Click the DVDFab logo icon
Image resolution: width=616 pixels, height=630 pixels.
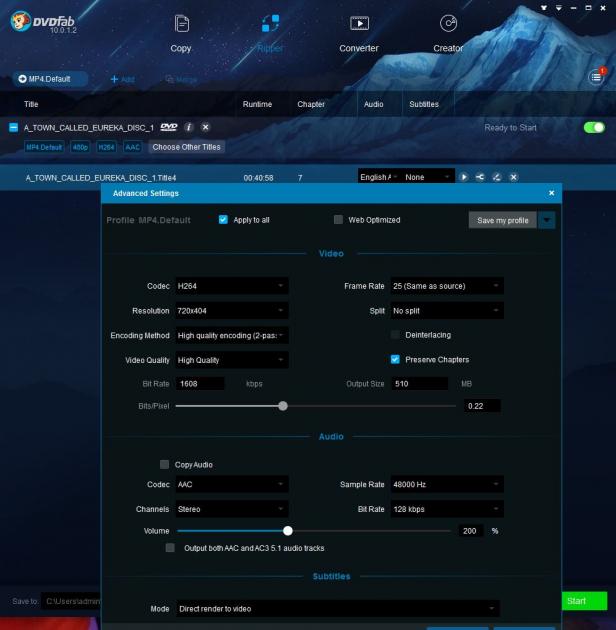(x=20, y=21)
